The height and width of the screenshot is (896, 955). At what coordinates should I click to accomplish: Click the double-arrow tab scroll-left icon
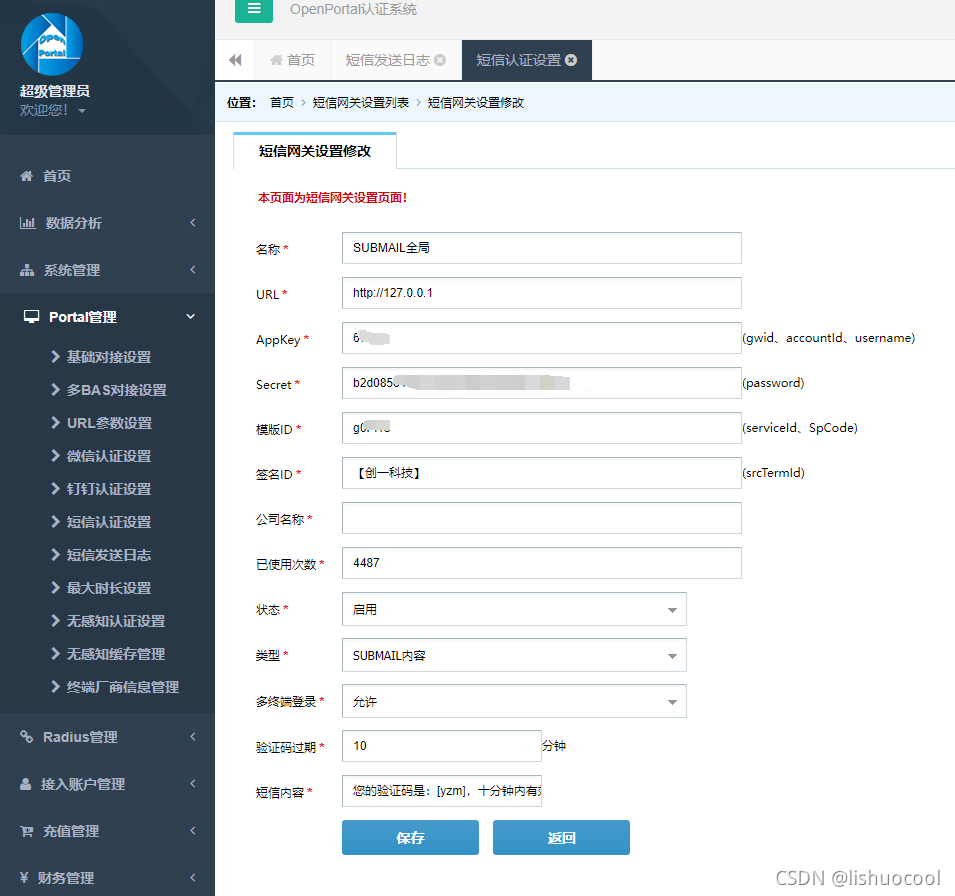(235, 60)
